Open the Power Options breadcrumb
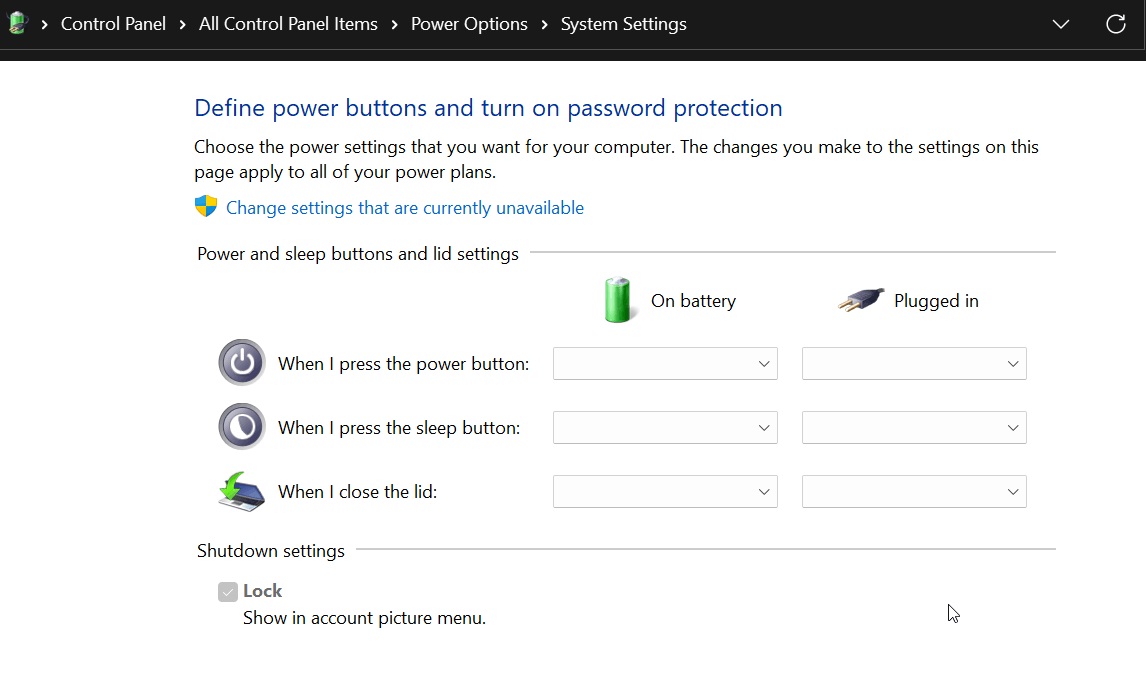The image size is (1146, 692). pos(469,24)
